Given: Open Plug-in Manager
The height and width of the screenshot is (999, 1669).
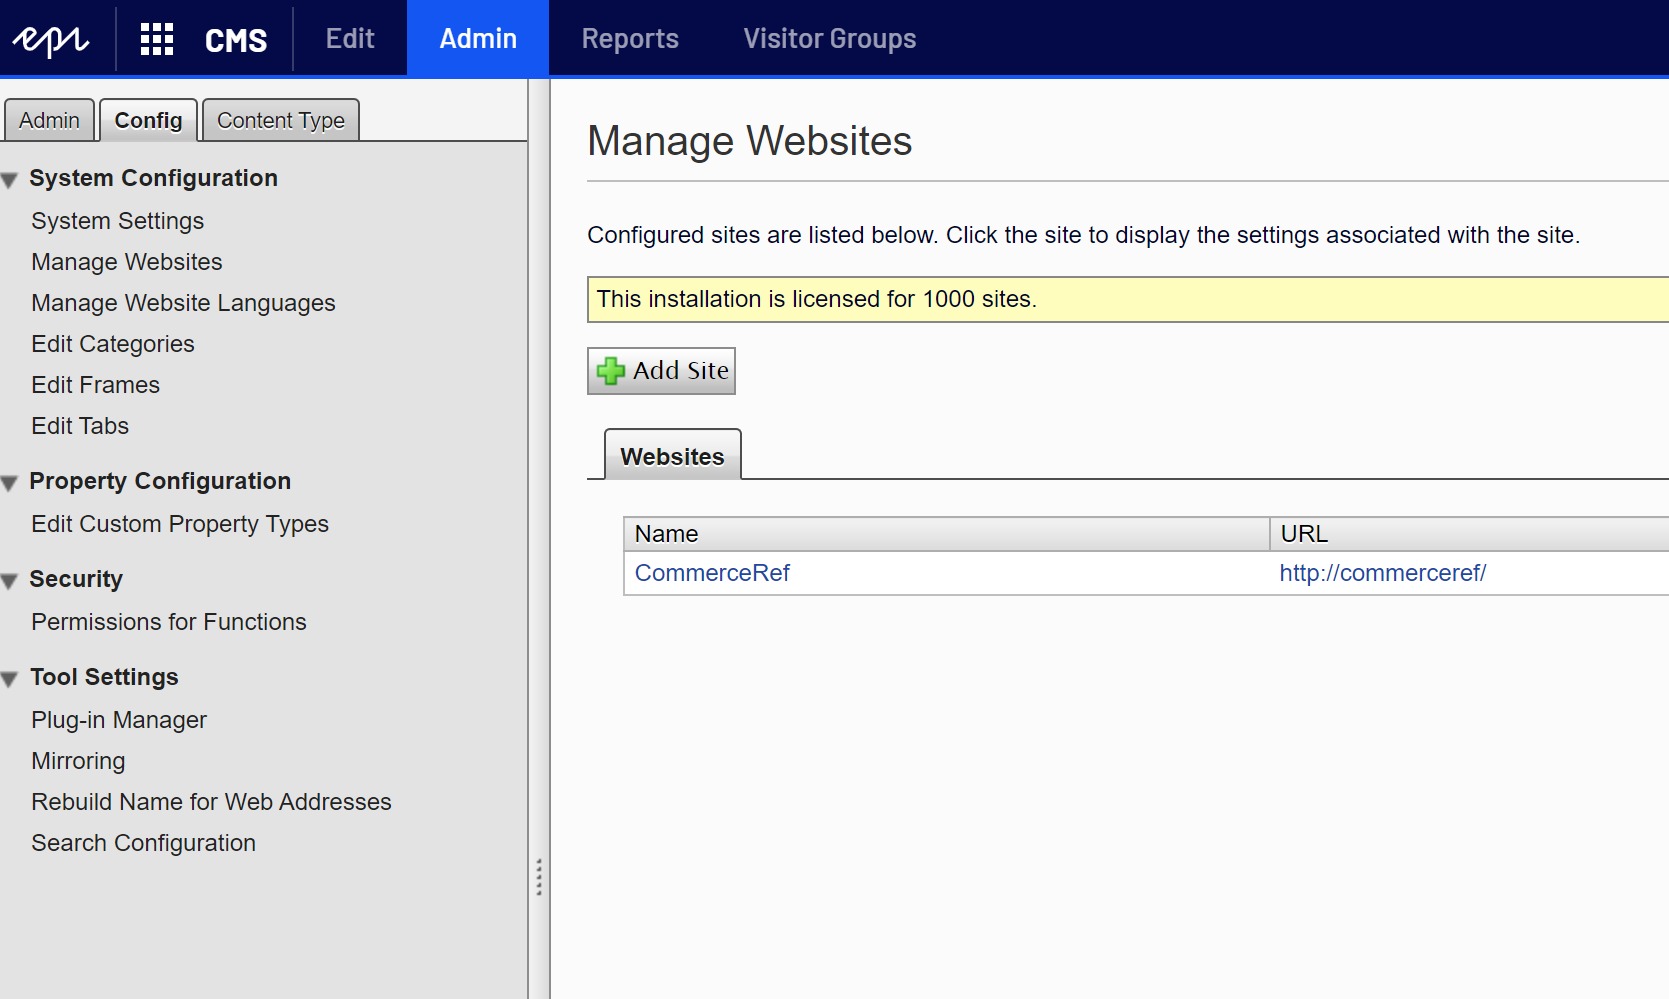Looking at the screenshot, I should click(x=119, y=720).
